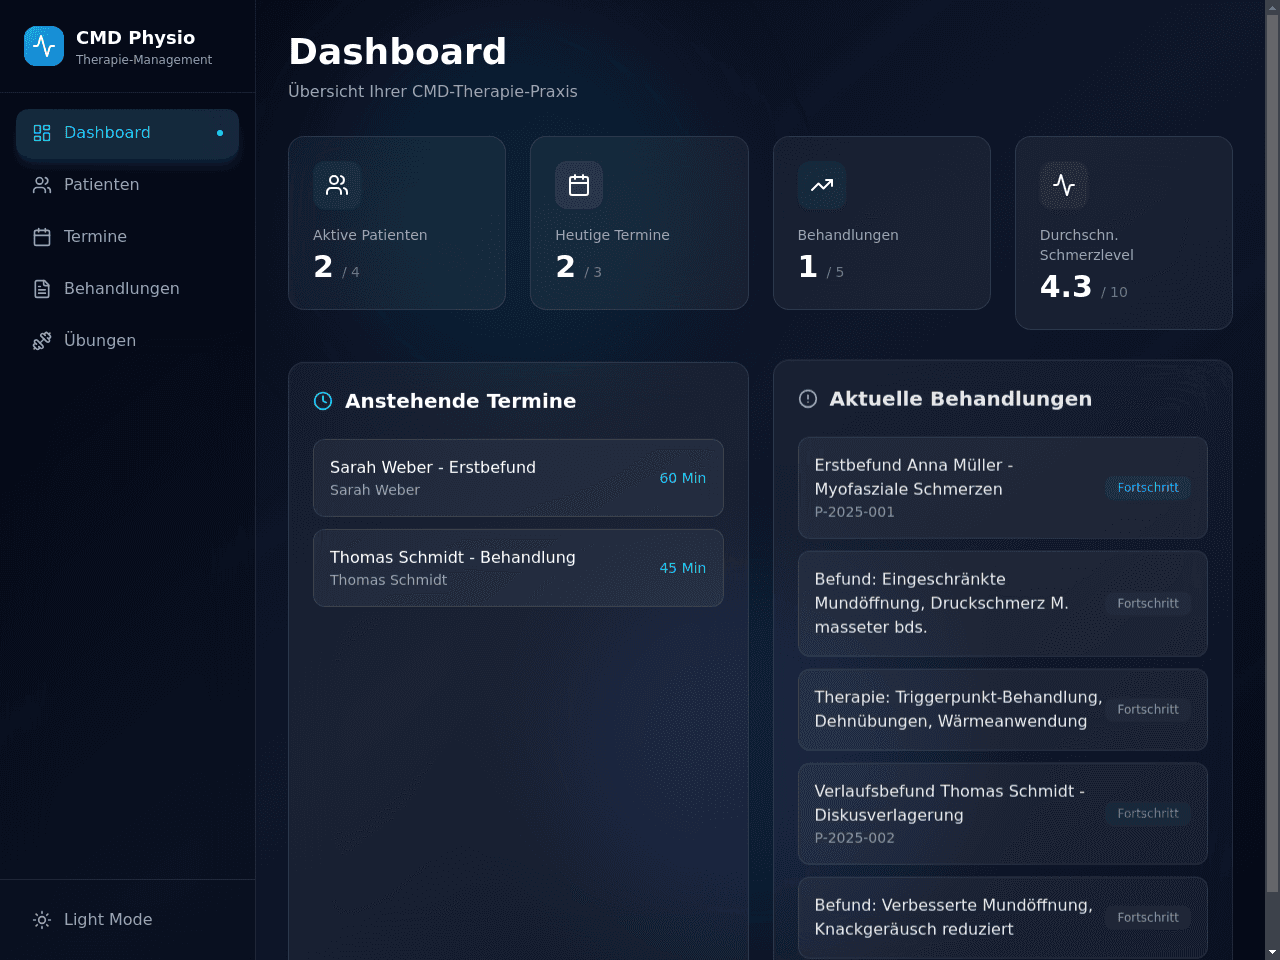Click the Heutige Termine label
1280x960 pixels.
612,235
